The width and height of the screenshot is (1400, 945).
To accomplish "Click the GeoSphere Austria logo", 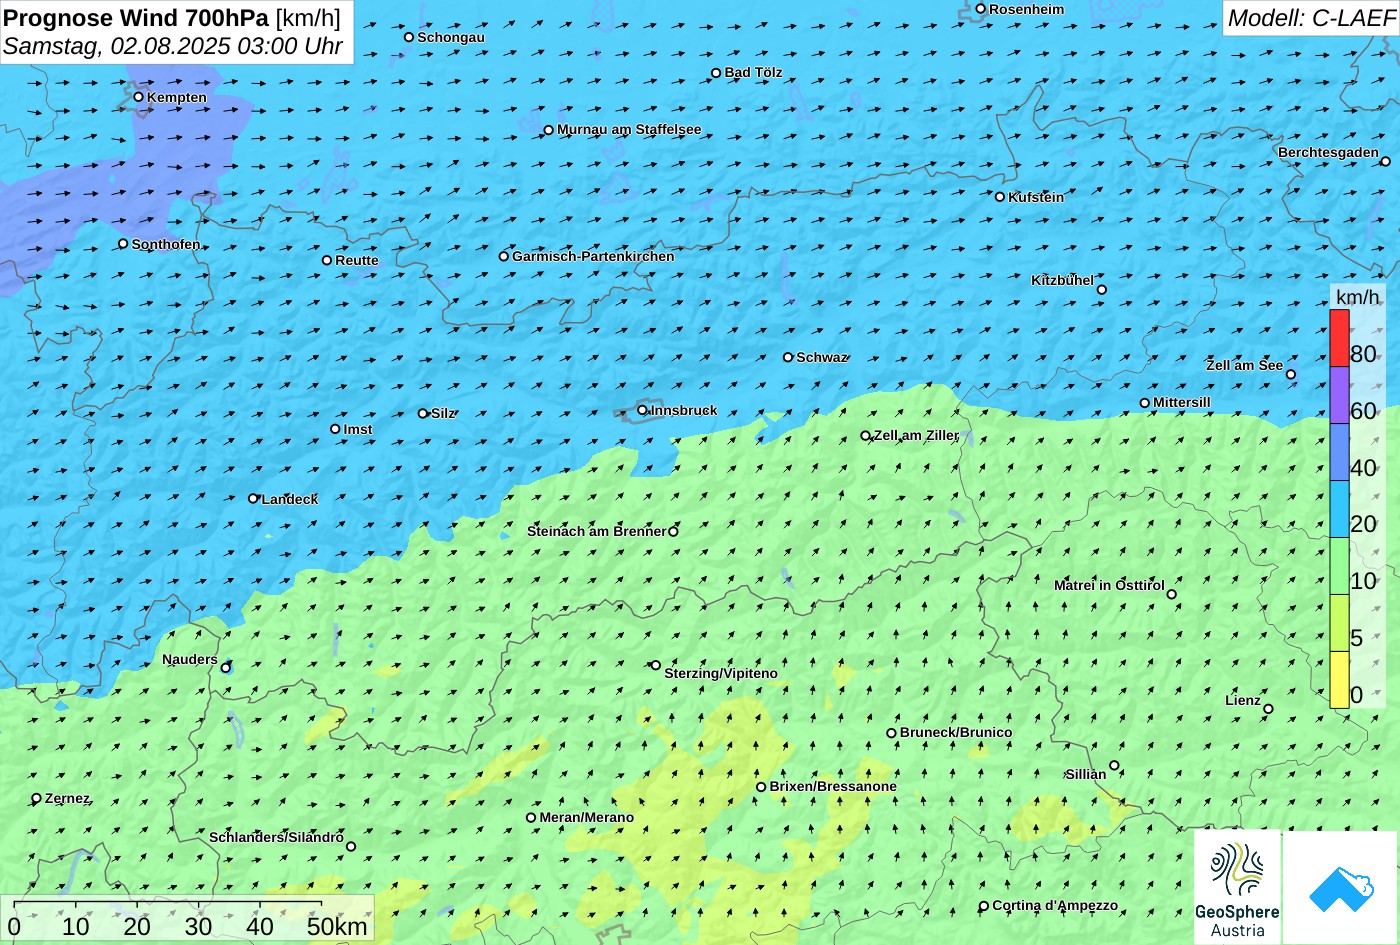I will point(1237,887).
